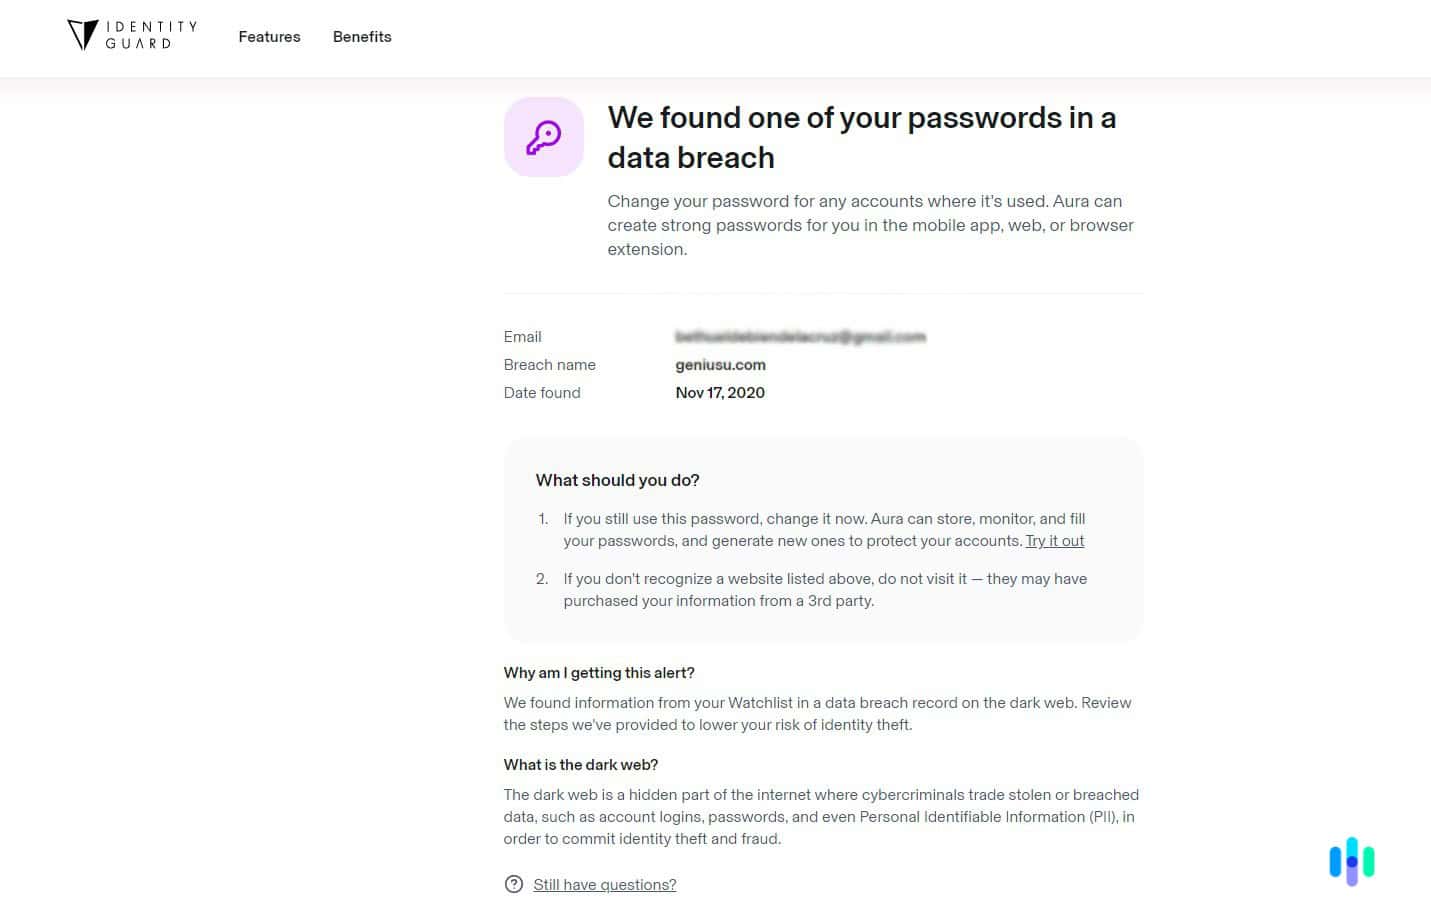Click the date 'Nov 17, 2020'
Screen dimensions: 1431x922
tap(720, 392)
